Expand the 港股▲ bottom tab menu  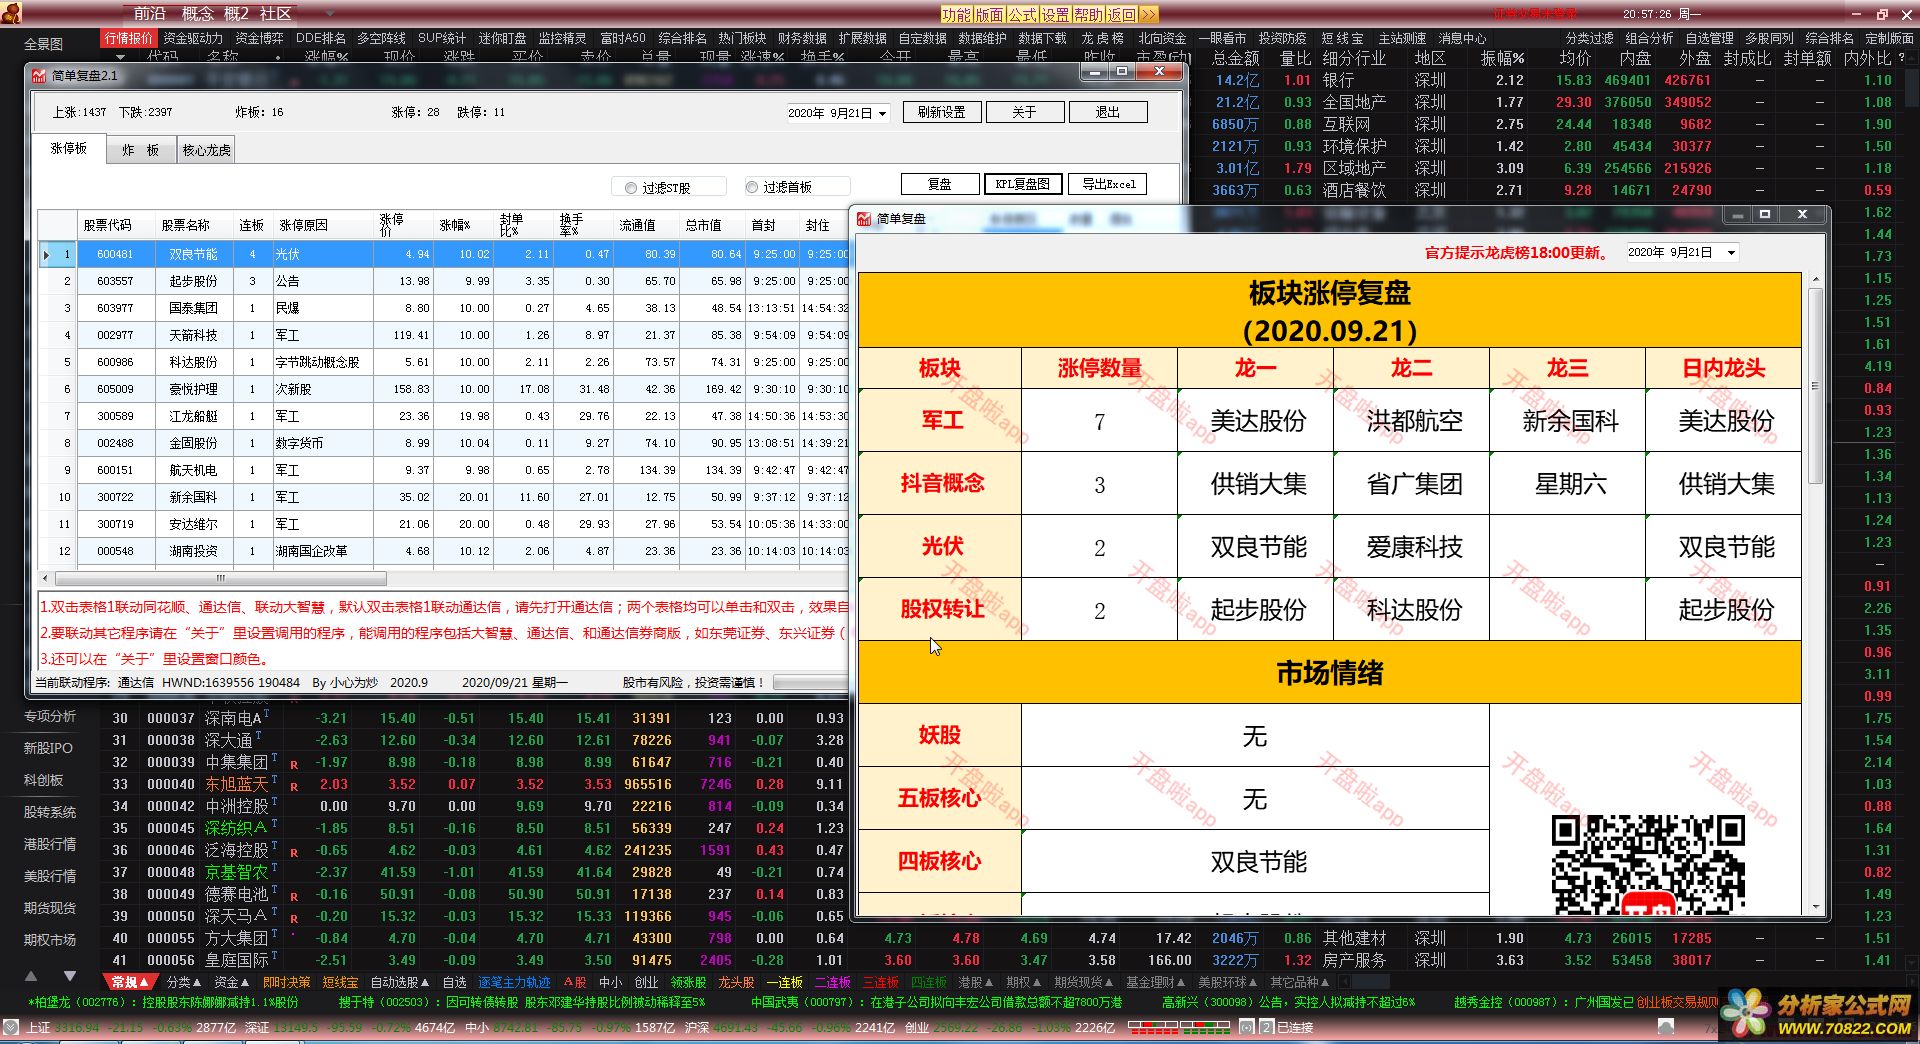pyautogui.click(x=976, y=982)
